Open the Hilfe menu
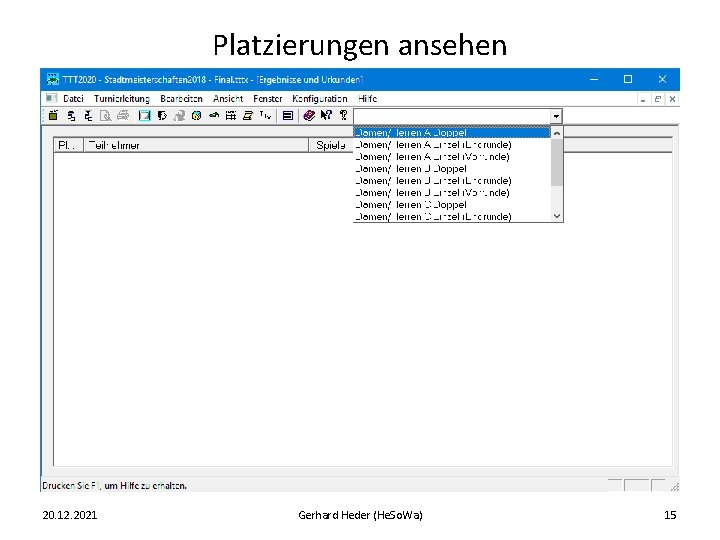The height and width of the screenshot is (540, 720). point(367,99)
